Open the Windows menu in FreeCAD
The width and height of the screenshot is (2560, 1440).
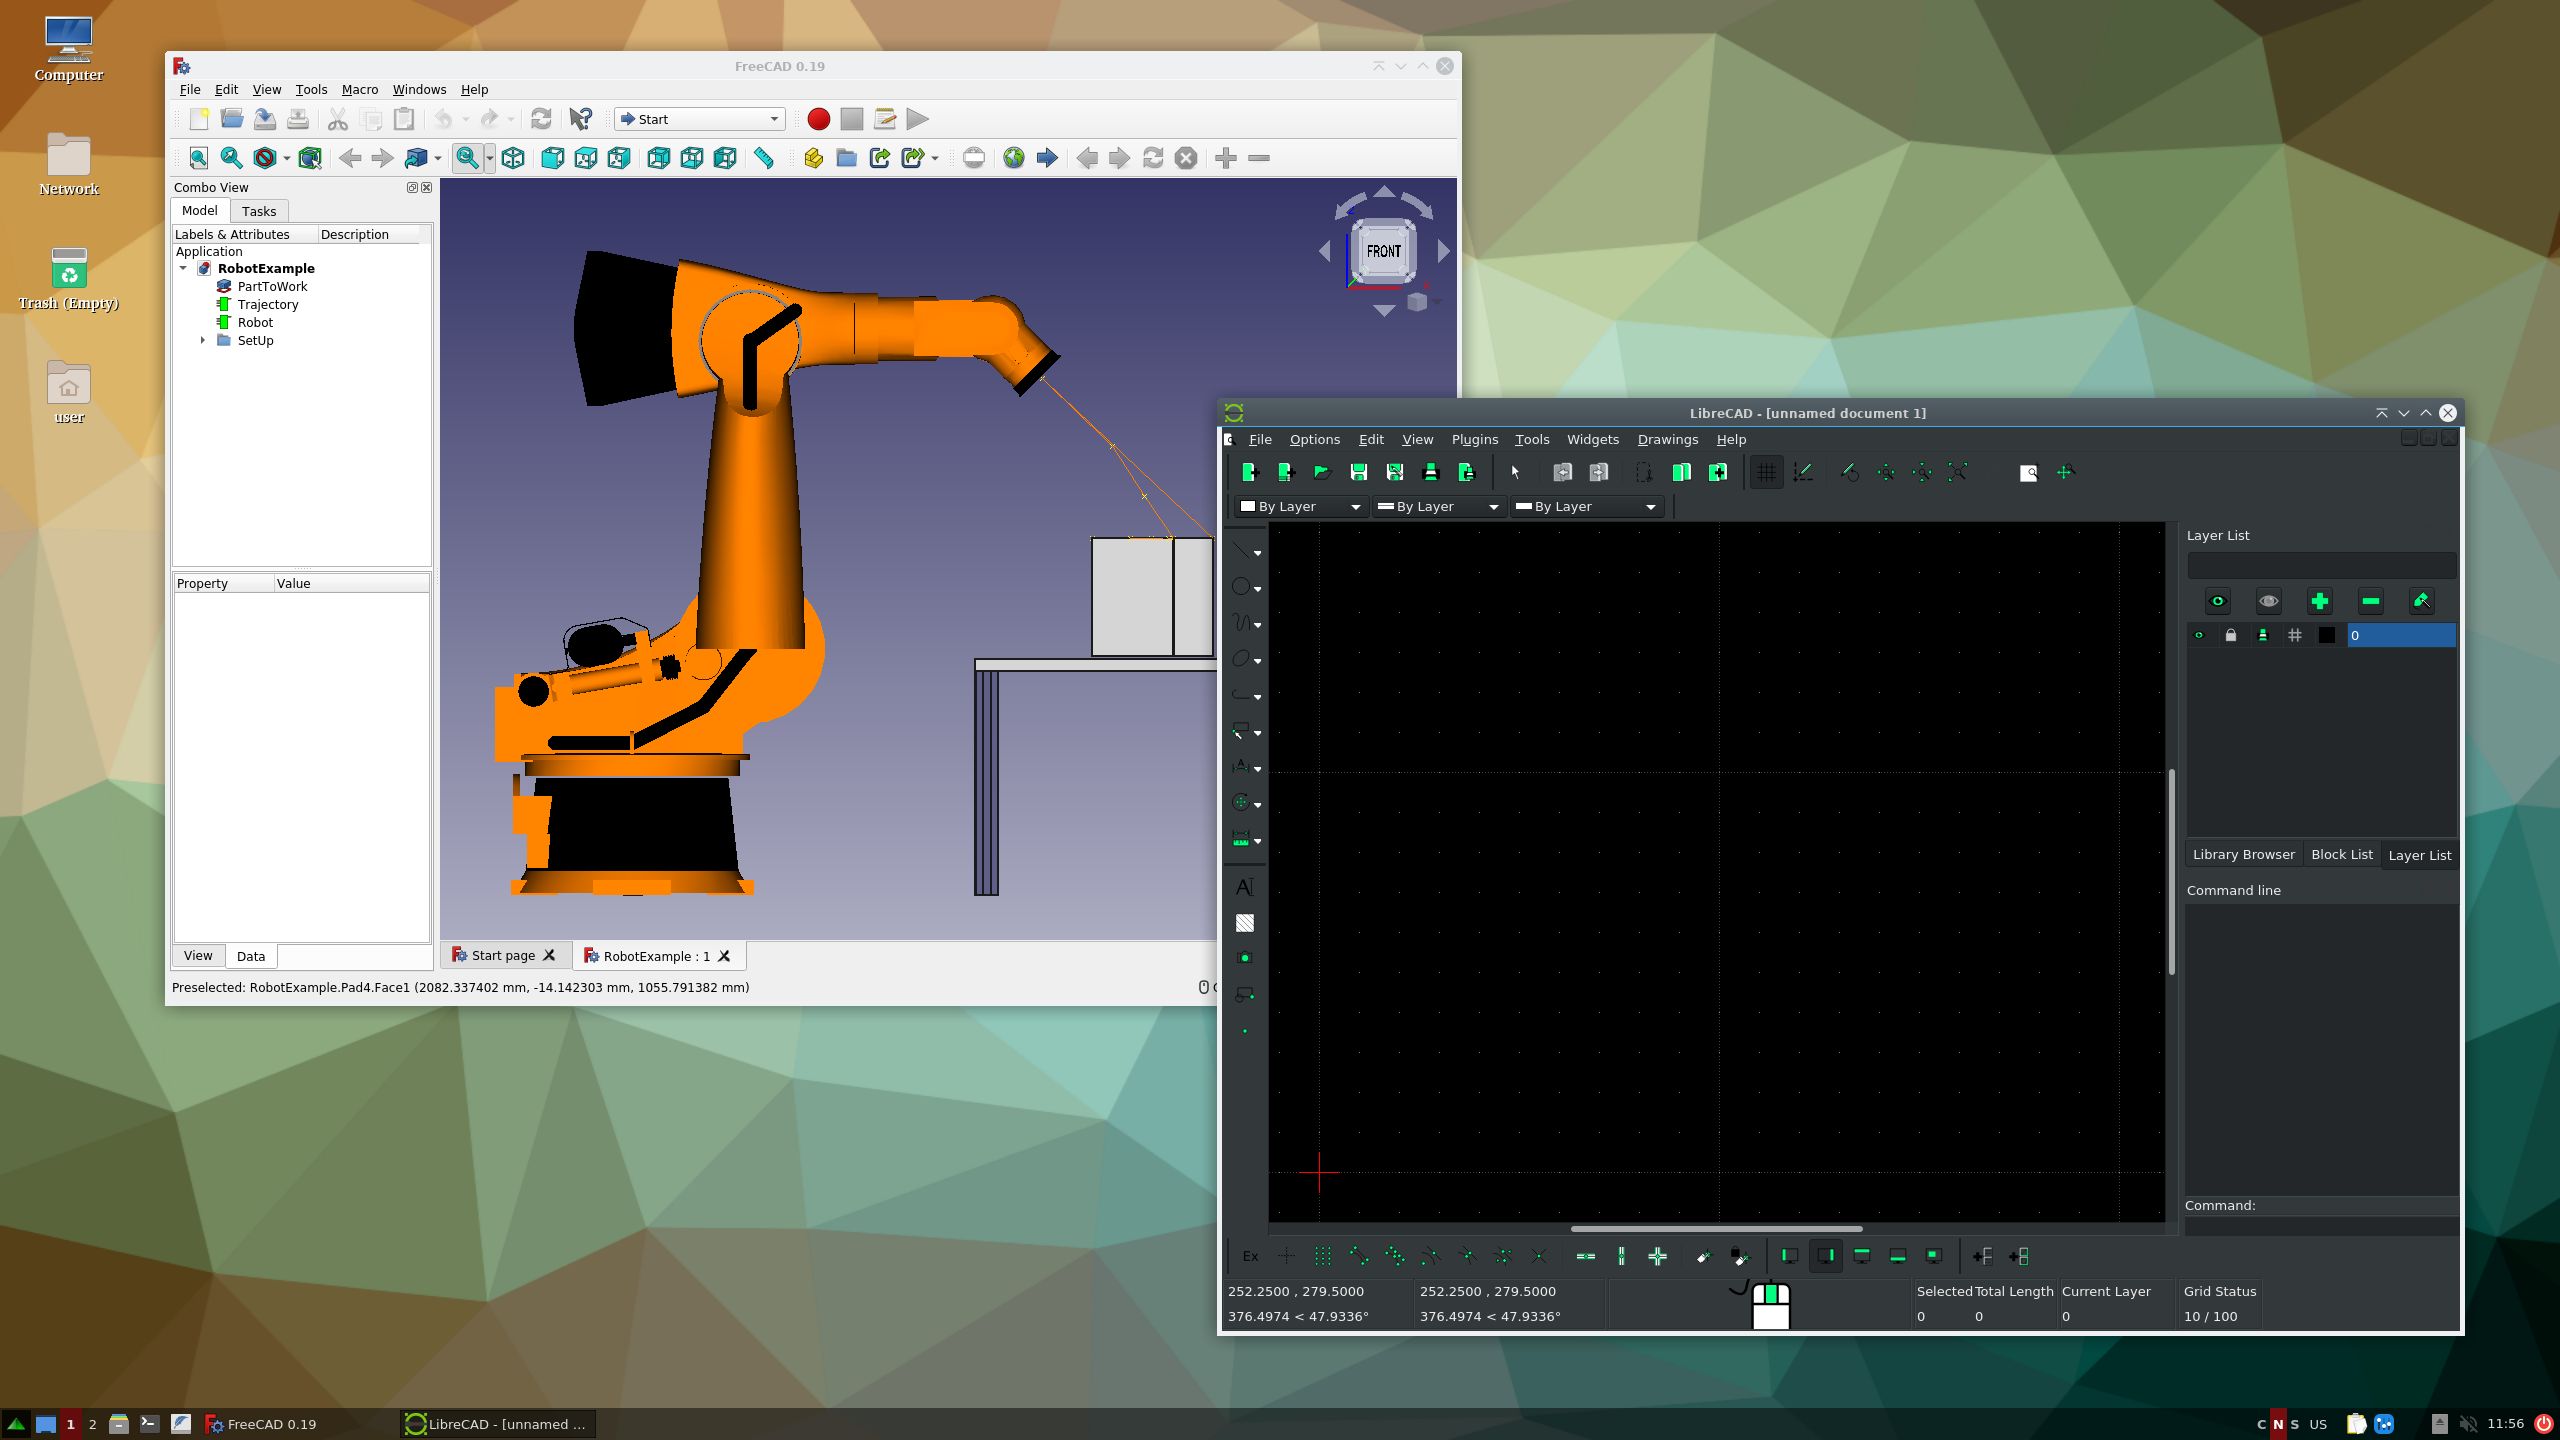419,89
